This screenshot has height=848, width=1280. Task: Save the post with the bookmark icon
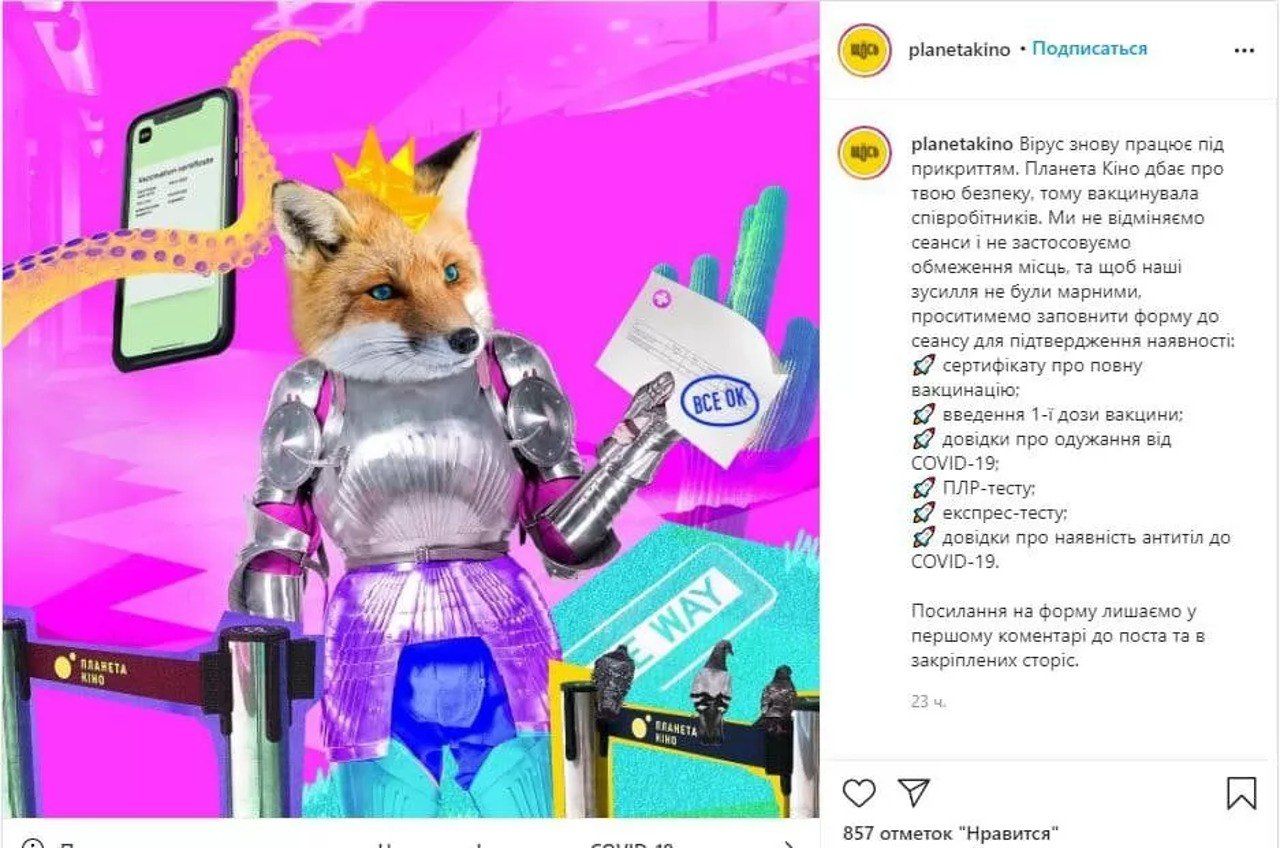[1241, 793]
